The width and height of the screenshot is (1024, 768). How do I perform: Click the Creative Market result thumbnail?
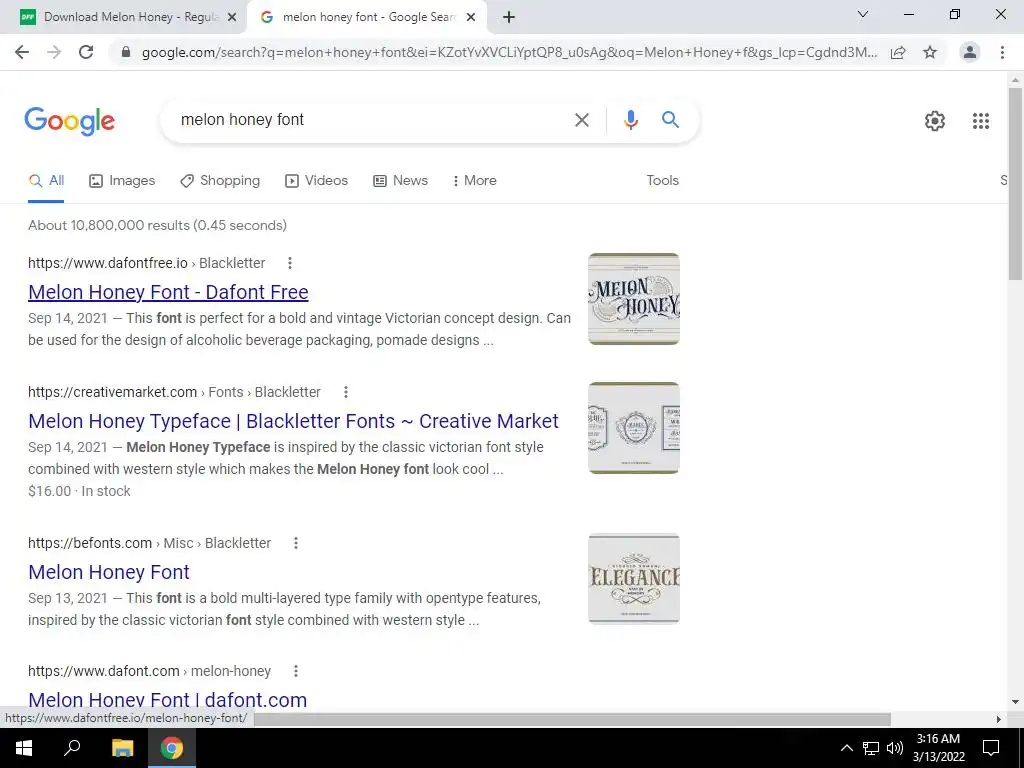coord(633,428)
